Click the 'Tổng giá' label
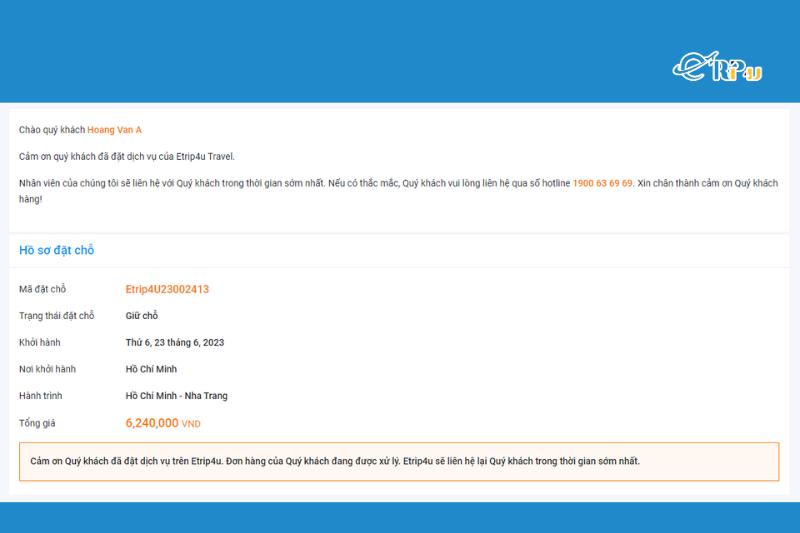The width and height of the screenshot is (800, 533). click(x=39, y=423)
